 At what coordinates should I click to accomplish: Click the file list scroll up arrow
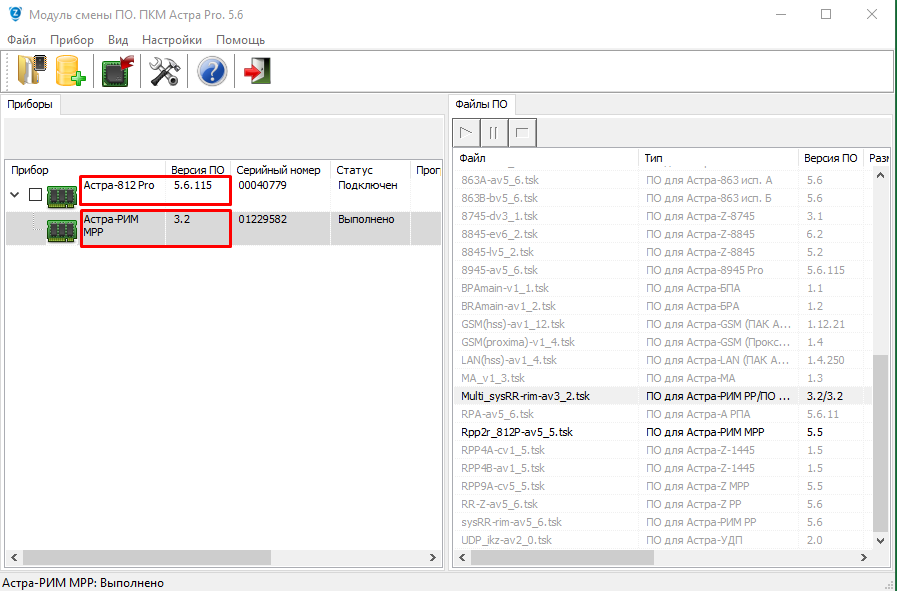881,176
